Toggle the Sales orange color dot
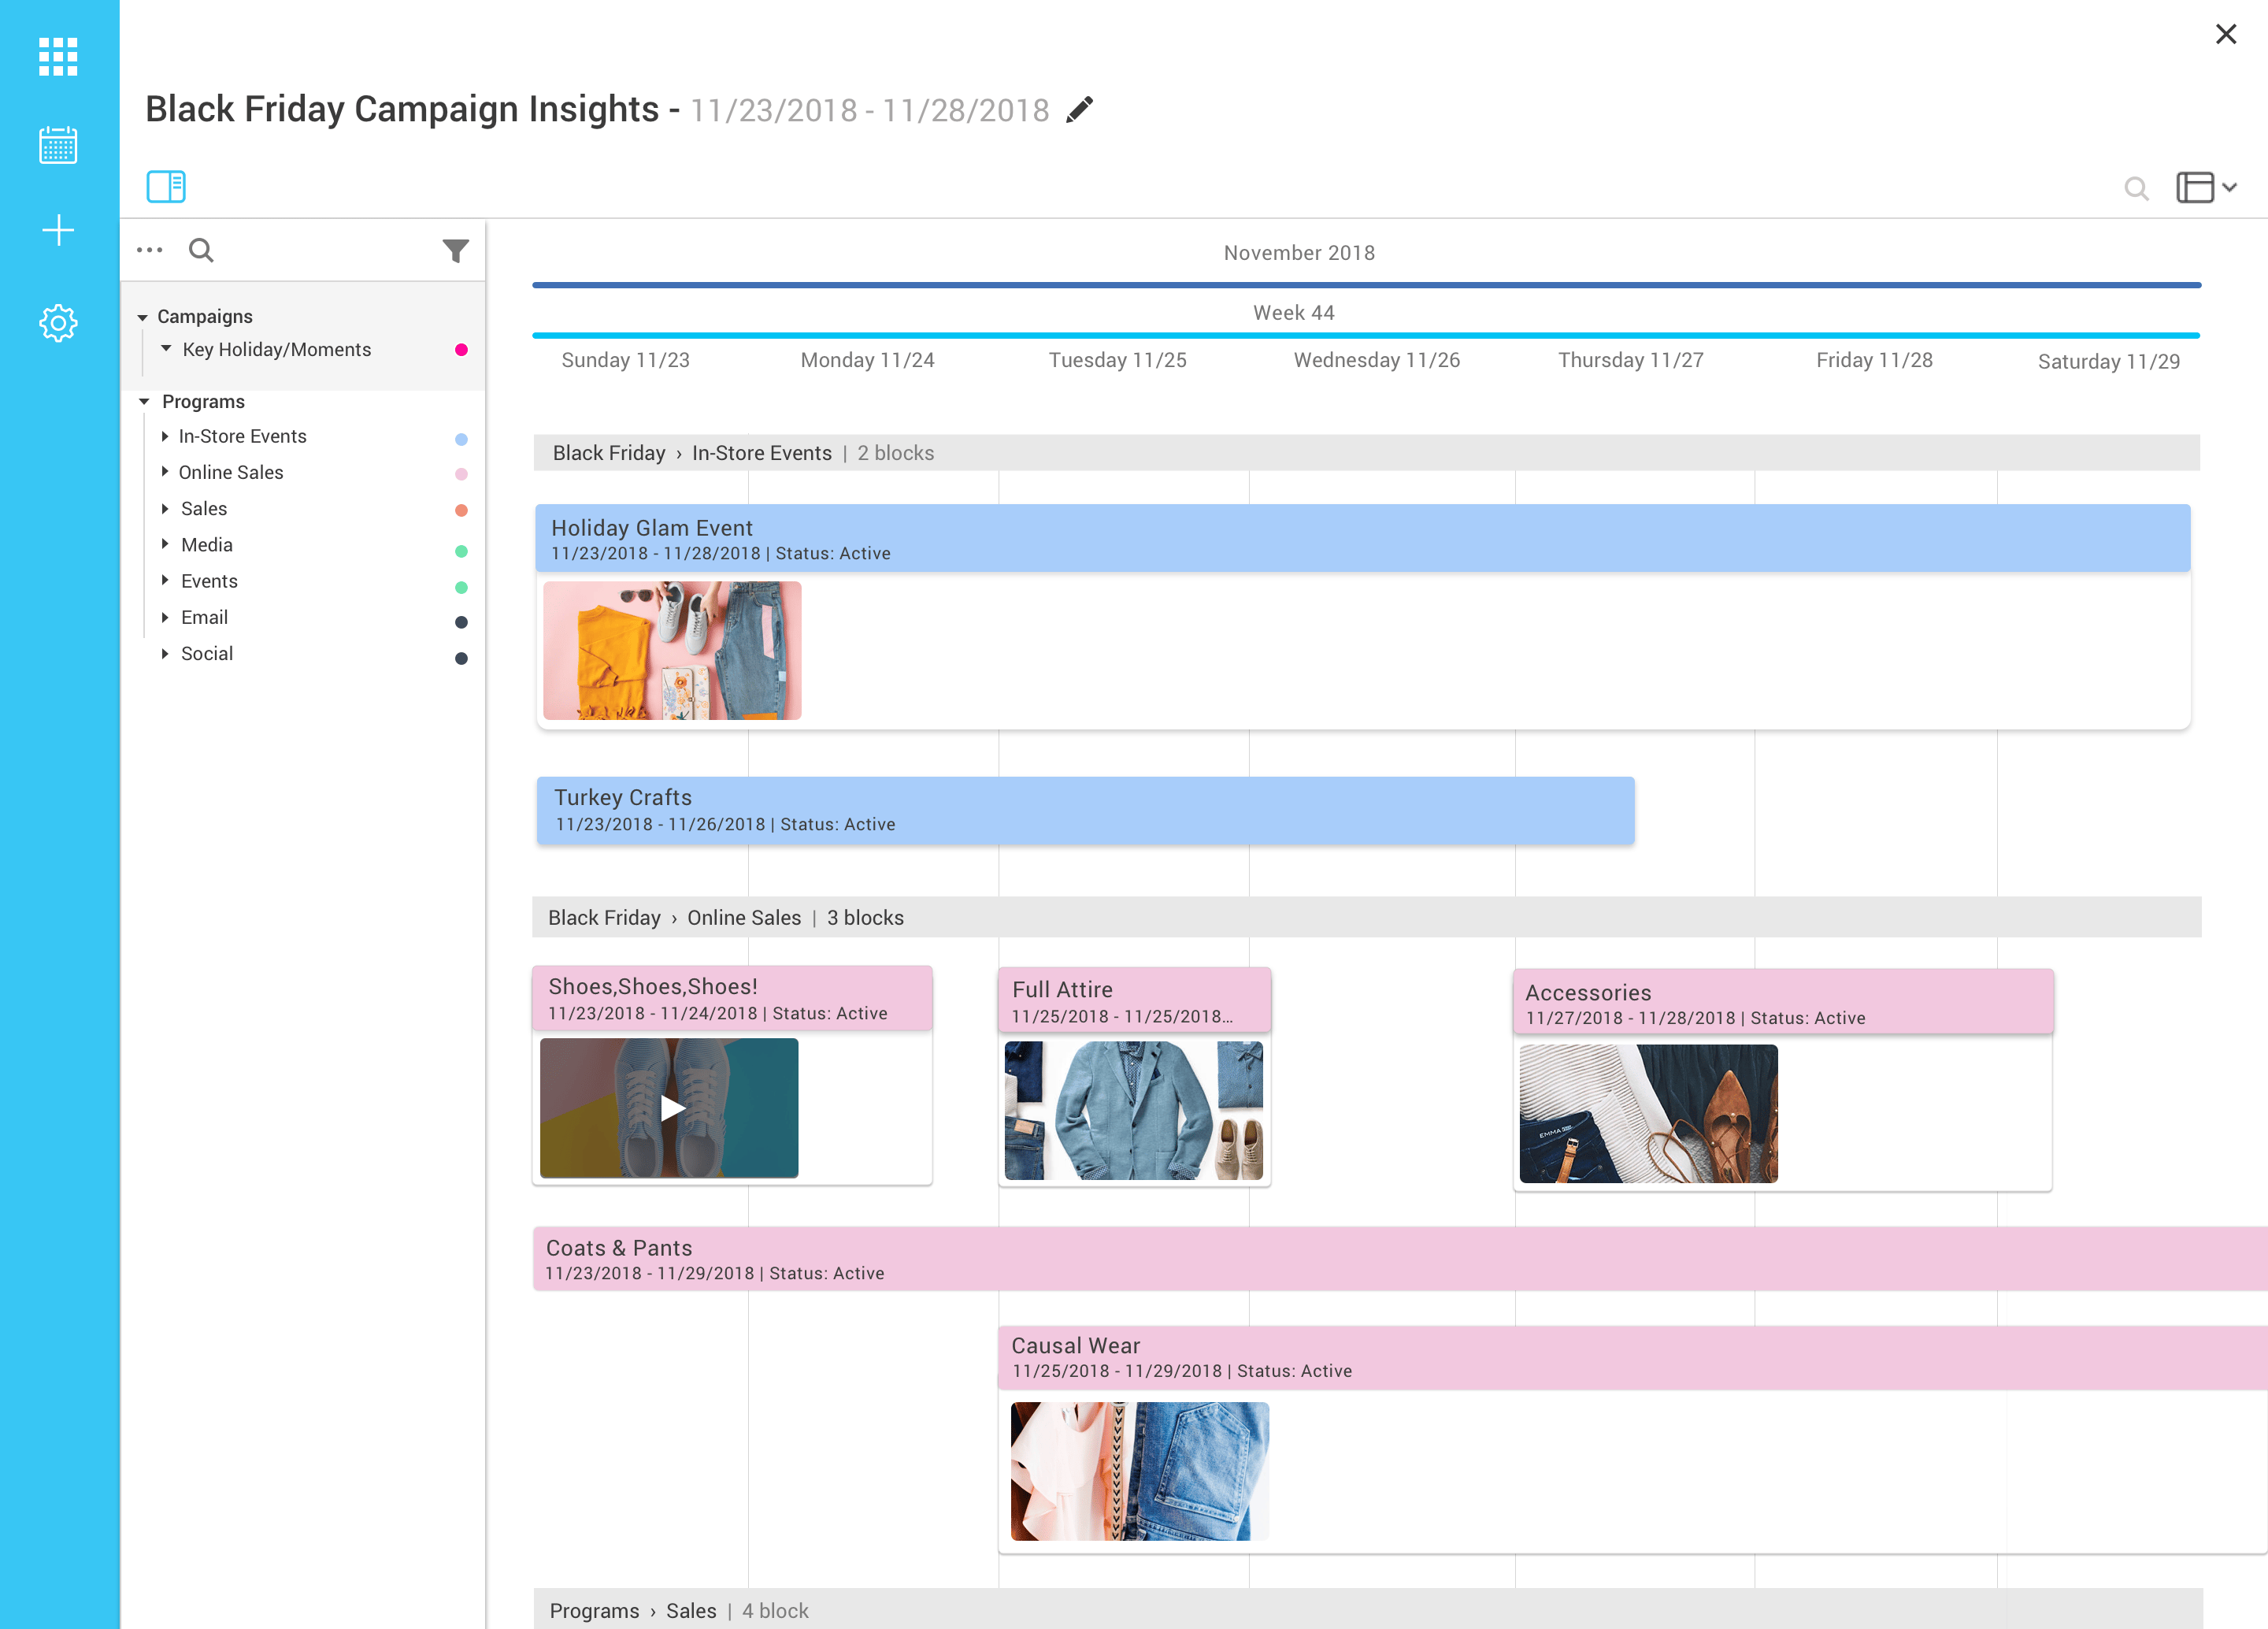Image resolution: width=2268 pixels, height=1629 pixels. tap(461, 510)
